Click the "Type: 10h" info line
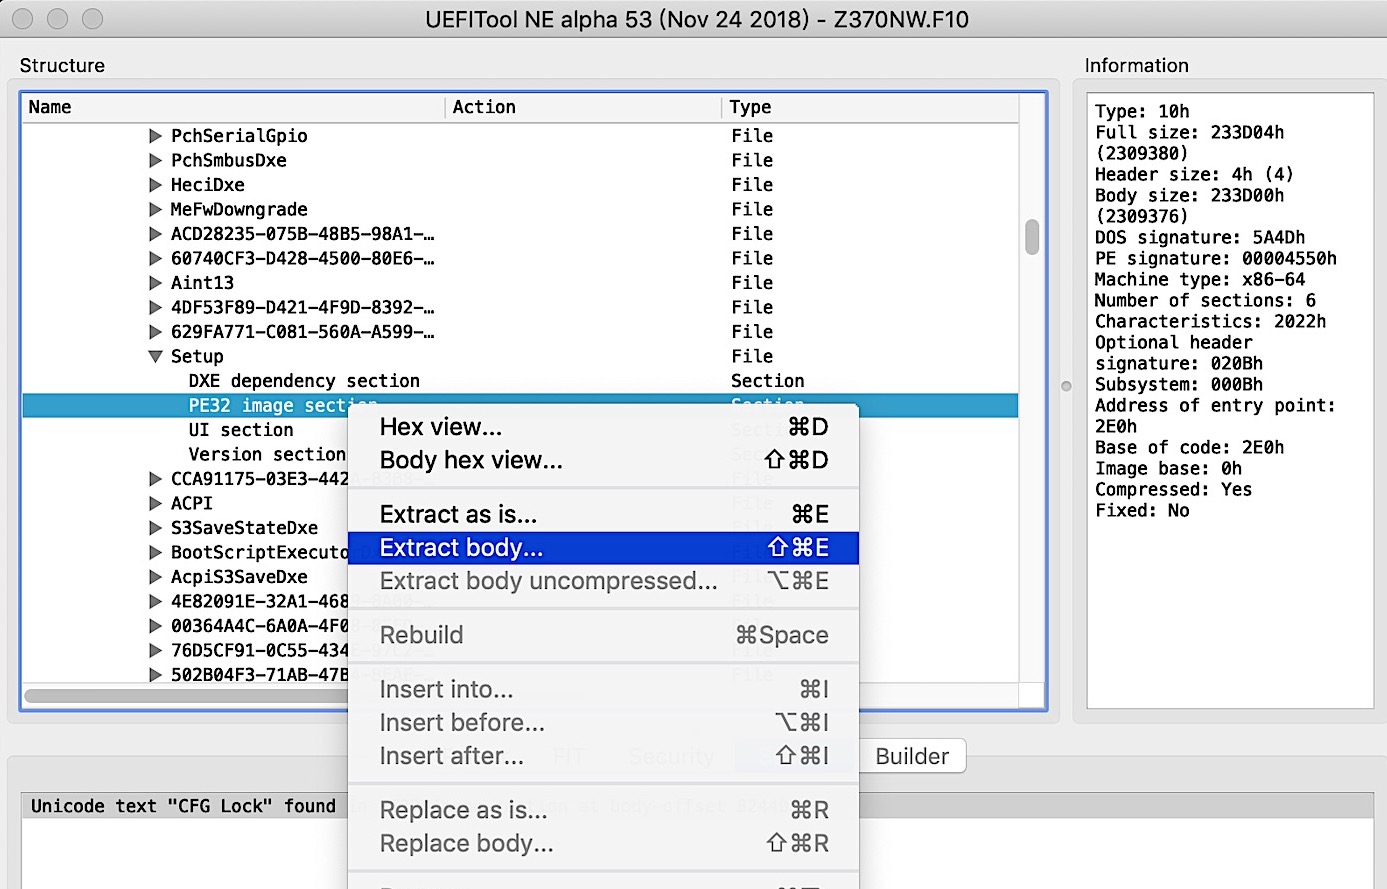1387x889 pixels. [1142, 111]
